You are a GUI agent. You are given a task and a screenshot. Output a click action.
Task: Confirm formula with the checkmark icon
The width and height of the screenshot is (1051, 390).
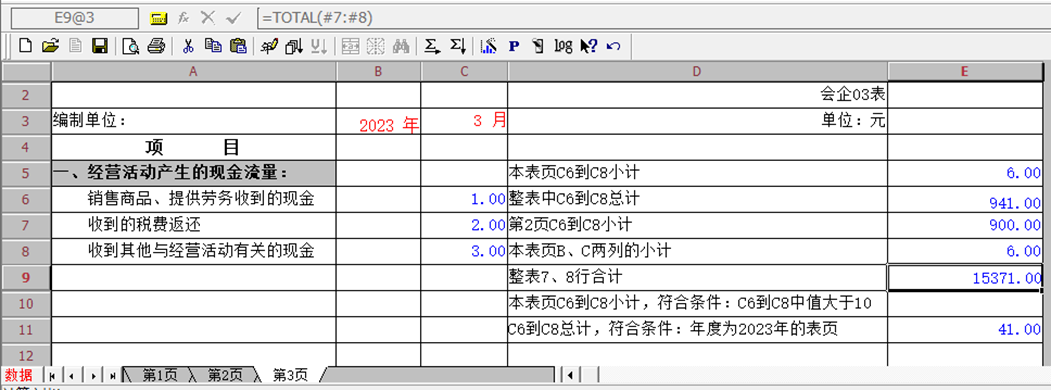[x=233, y=18]
